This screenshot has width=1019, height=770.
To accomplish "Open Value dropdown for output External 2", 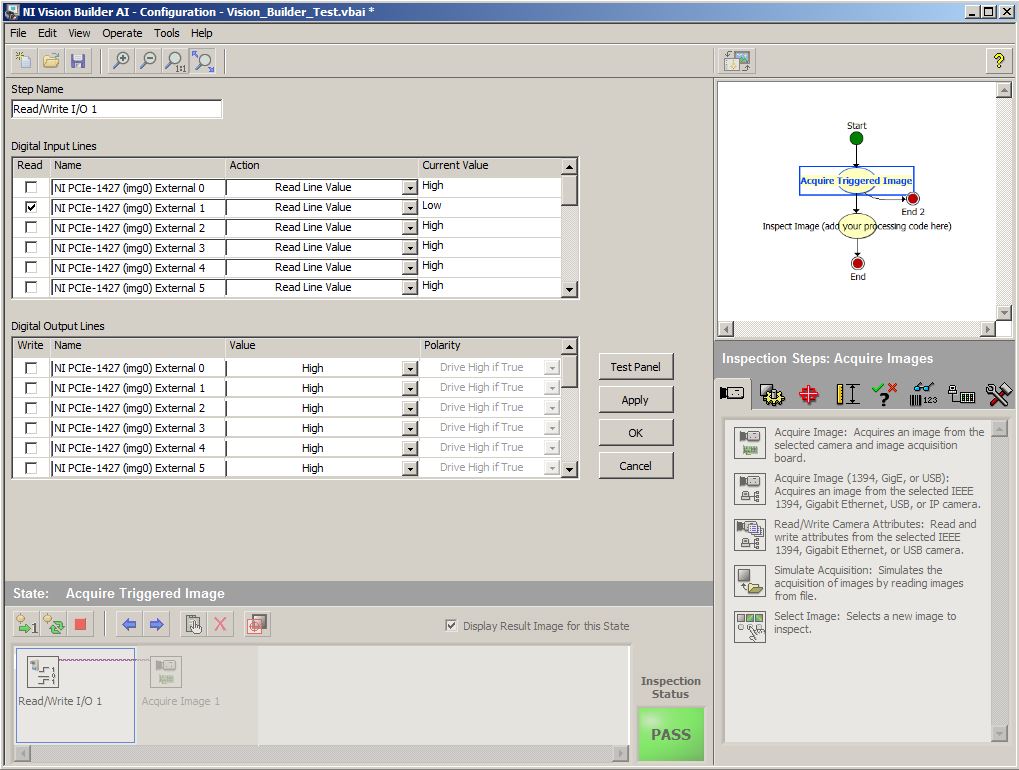I will click(x=409, y=409).
